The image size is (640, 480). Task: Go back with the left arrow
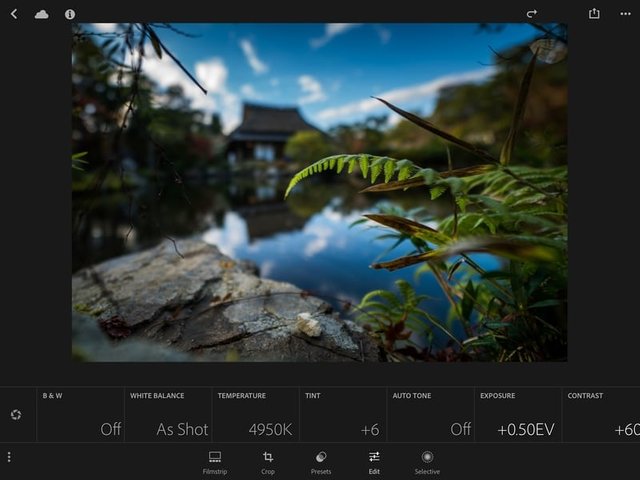(x=14, y=14)
